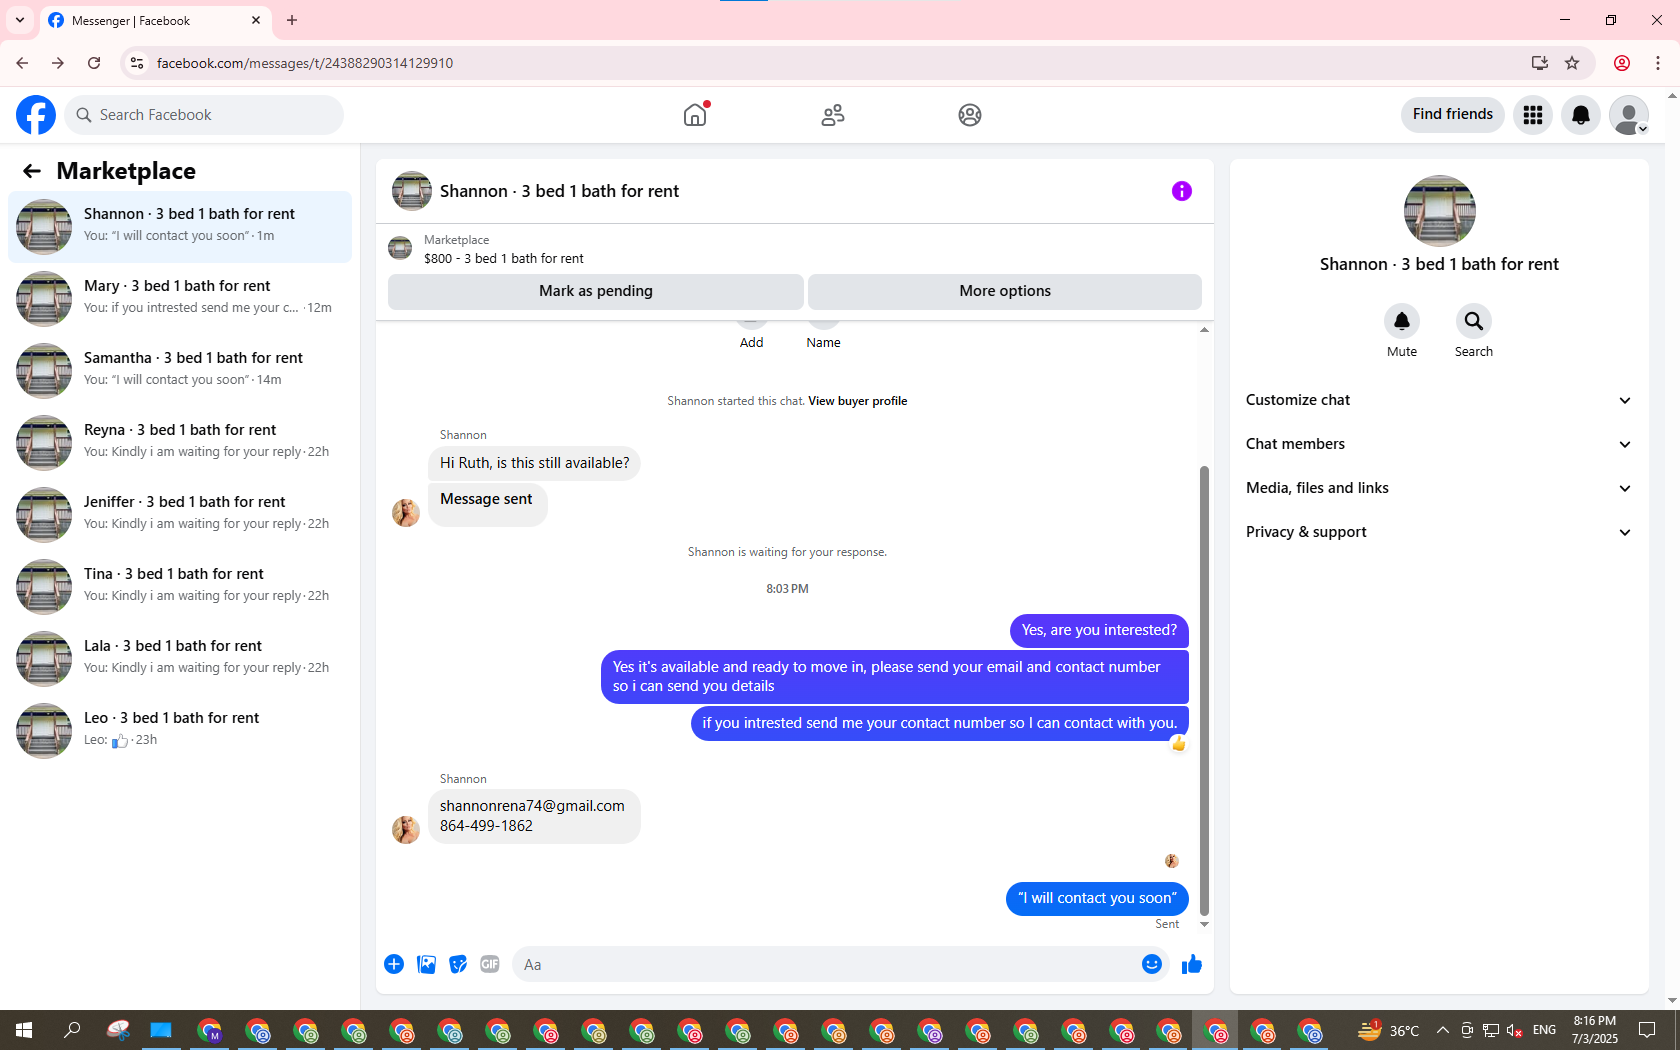Image resolution: width=1680 pixels, height=1050 pixels.
Task: Expand Privacy & support section
Action: point(1439,532)
